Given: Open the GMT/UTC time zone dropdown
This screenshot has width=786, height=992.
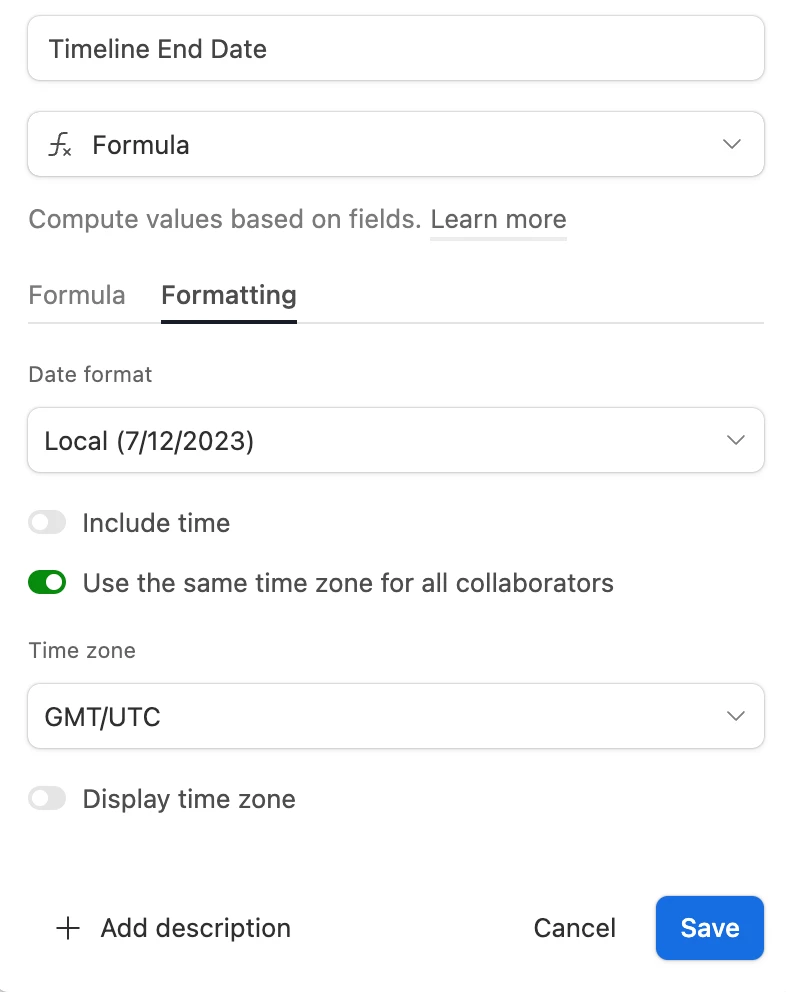Looking at the screenshot, I should coord(396,716).
